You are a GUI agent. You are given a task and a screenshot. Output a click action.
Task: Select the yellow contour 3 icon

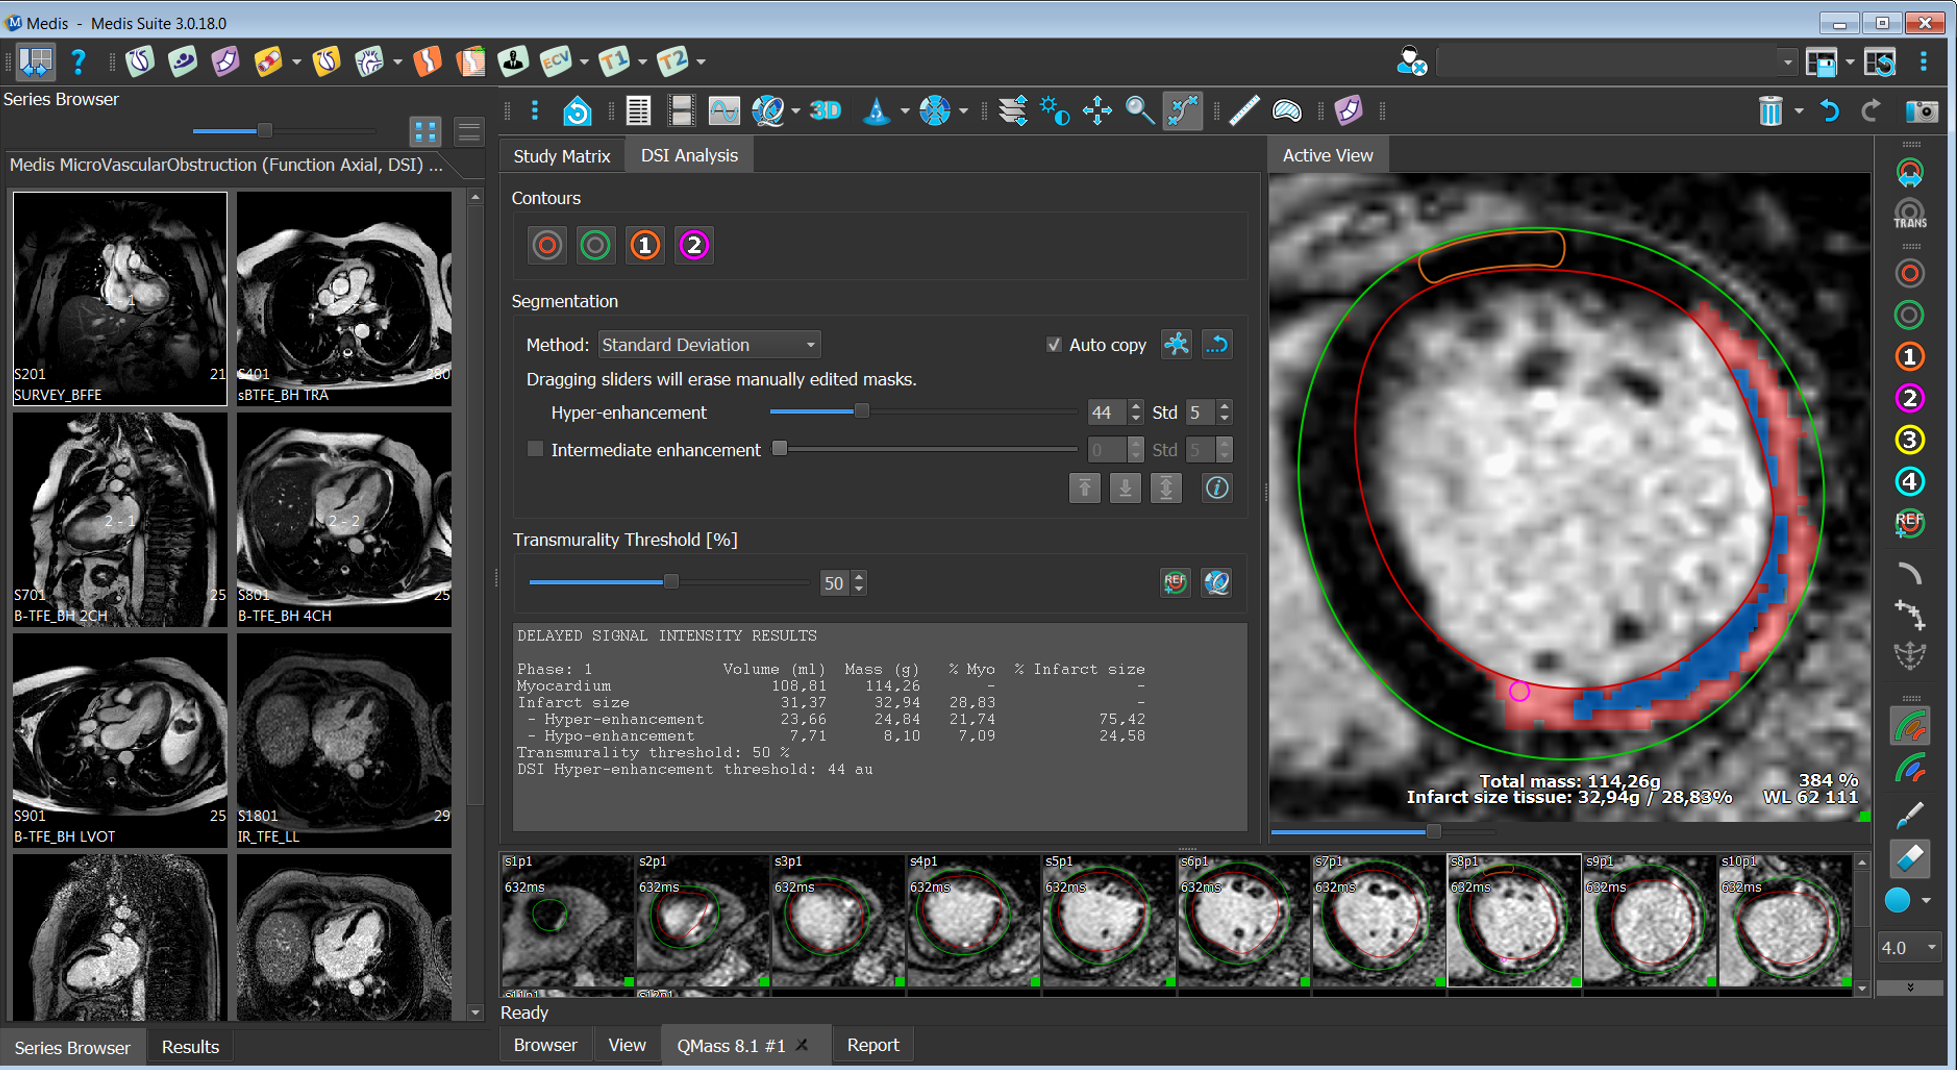coord(1909,440)
